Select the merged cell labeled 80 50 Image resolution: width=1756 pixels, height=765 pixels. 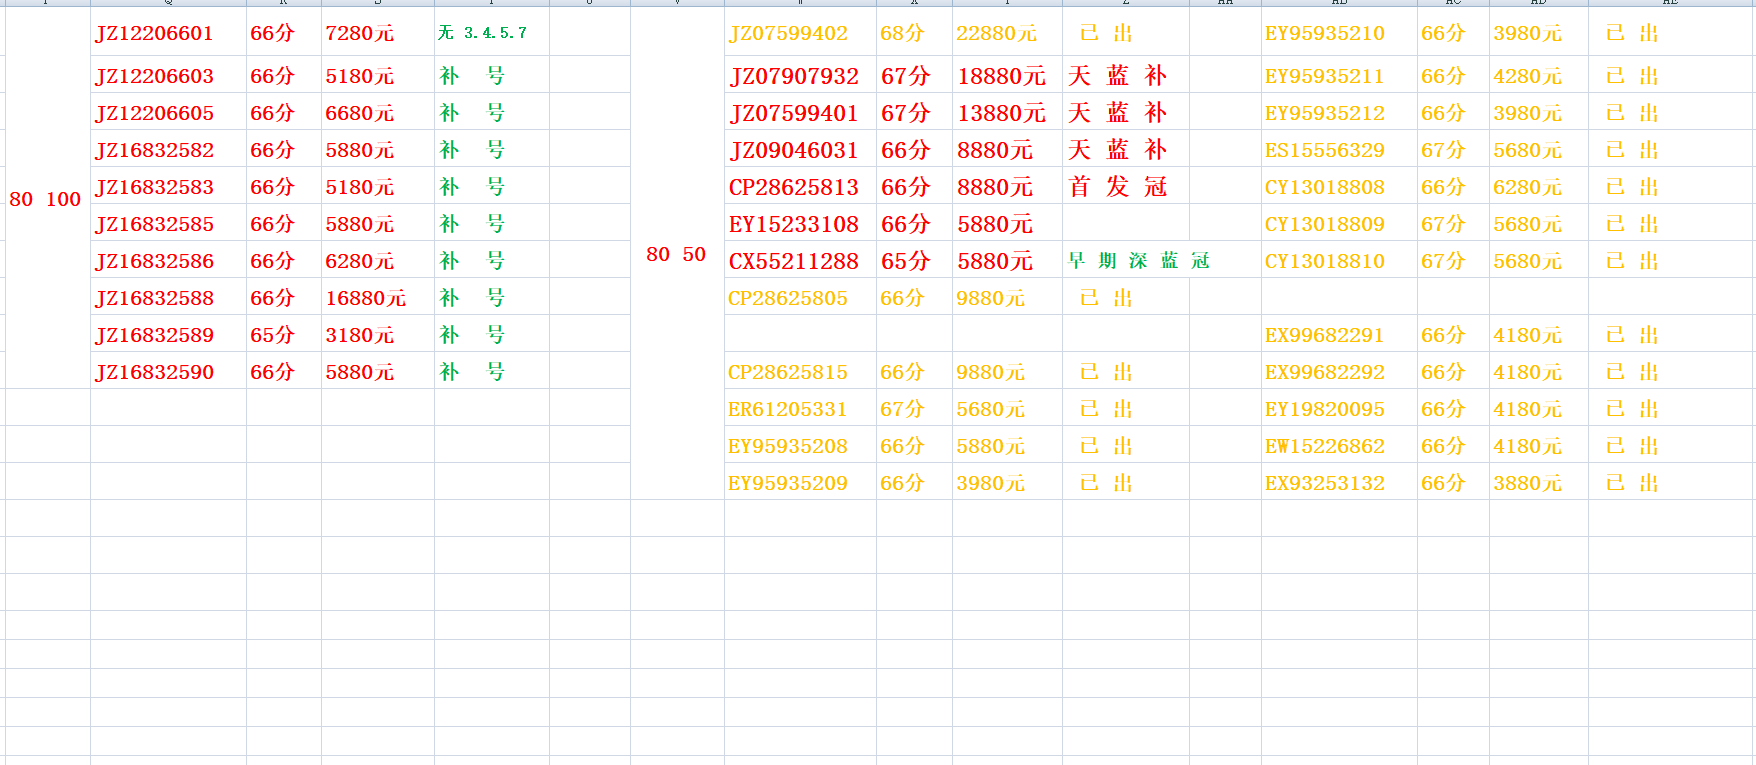point(676,254)
